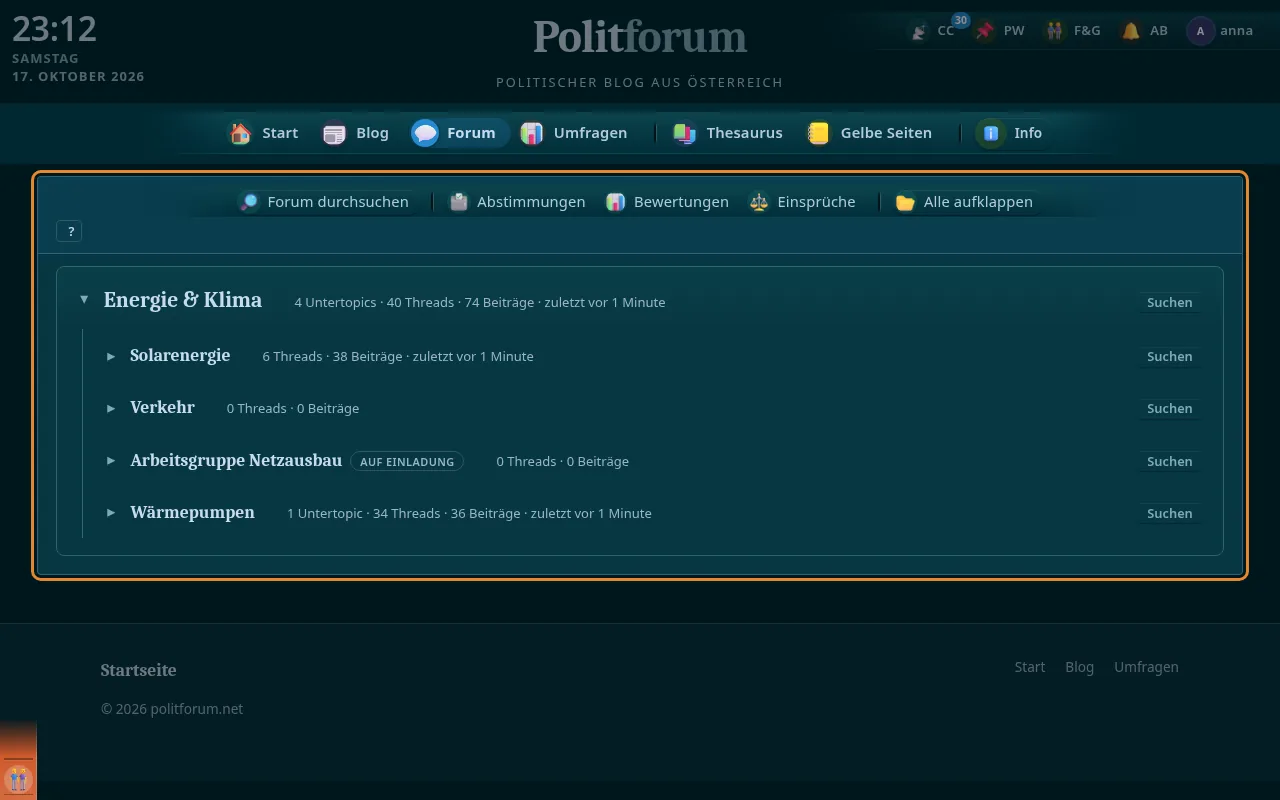
Task: Open Forum durchsuchen magnifier icon
Action: tap(249, 202)
